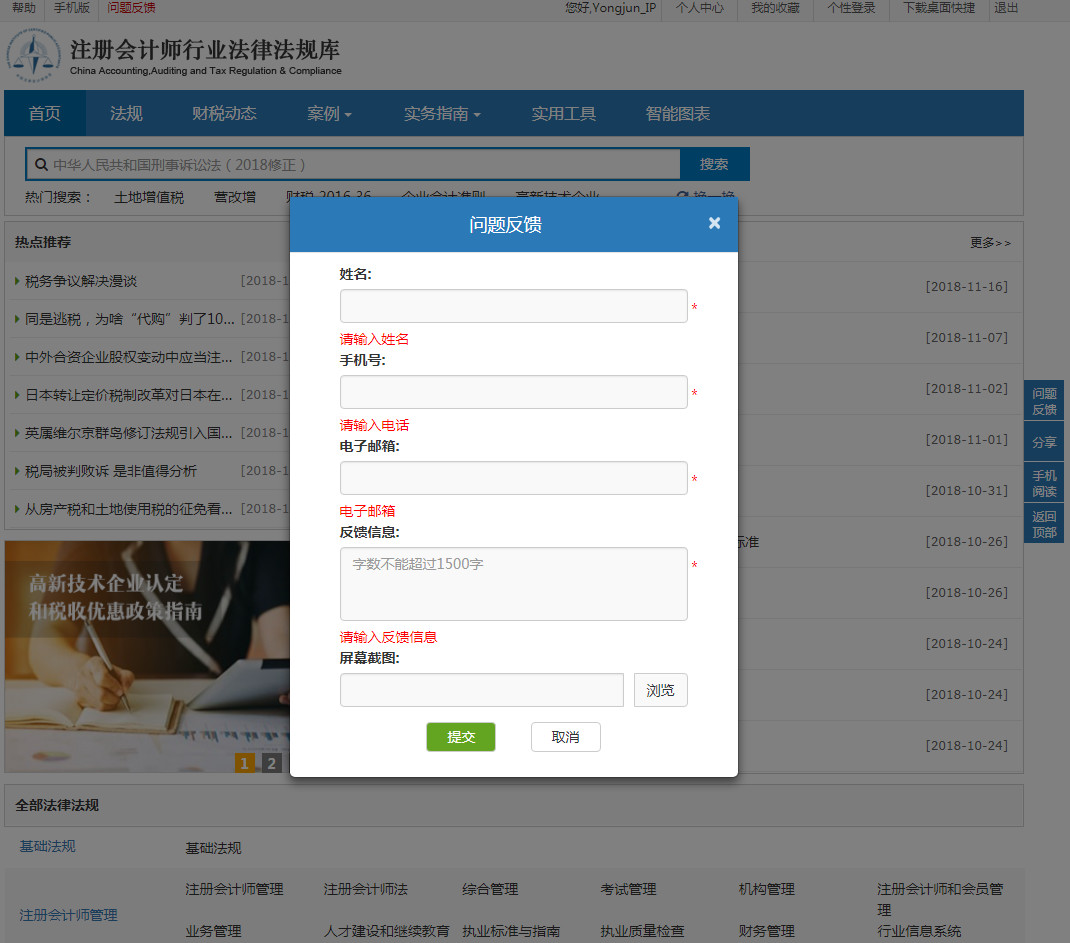Open the 分享 side widget

1043,442
